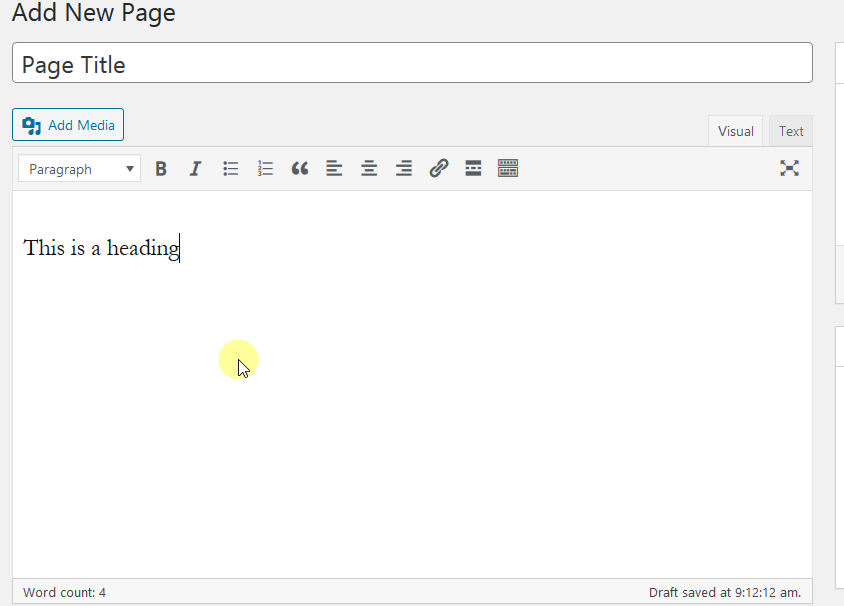Screen dimensions: 844x606
Task: Insert a bulleted list
Action: 230,169
